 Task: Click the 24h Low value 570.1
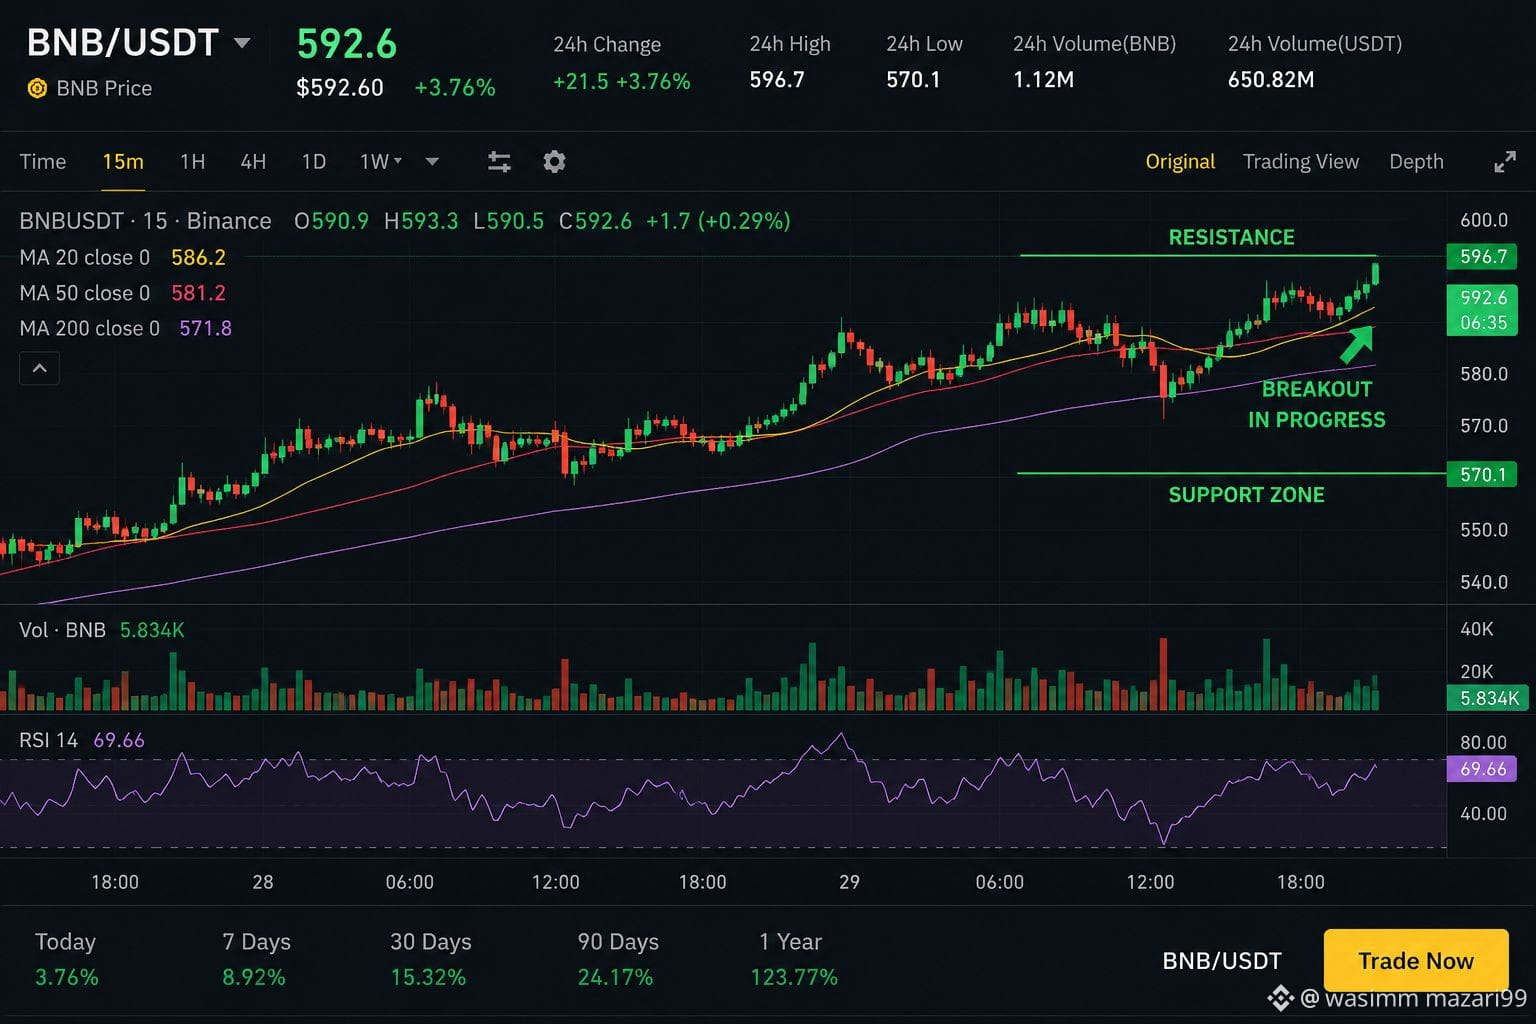913,79
